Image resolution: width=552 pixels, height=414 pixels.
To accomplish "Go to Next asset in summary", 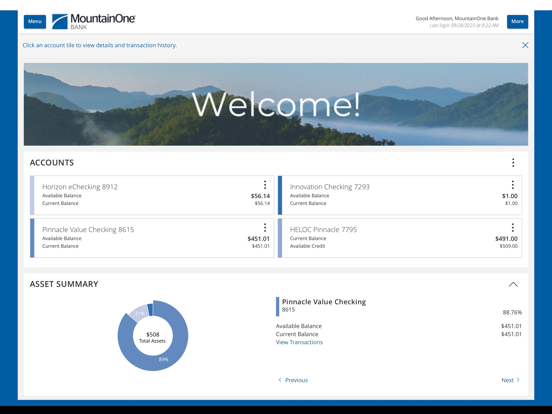I will tap(510, 380).
